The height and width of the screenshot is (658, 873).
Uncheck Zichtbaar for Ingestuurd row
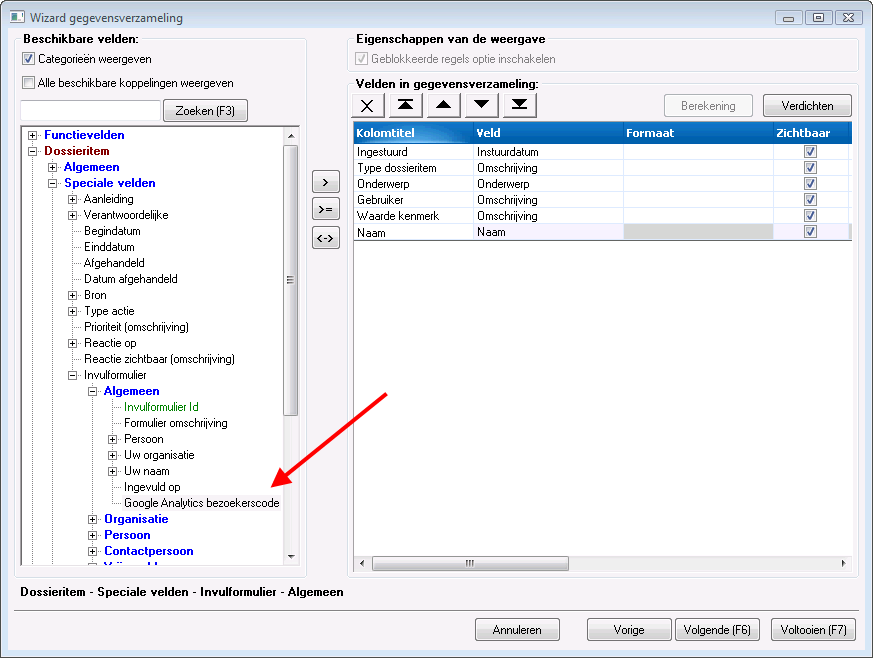click(810, 151)
